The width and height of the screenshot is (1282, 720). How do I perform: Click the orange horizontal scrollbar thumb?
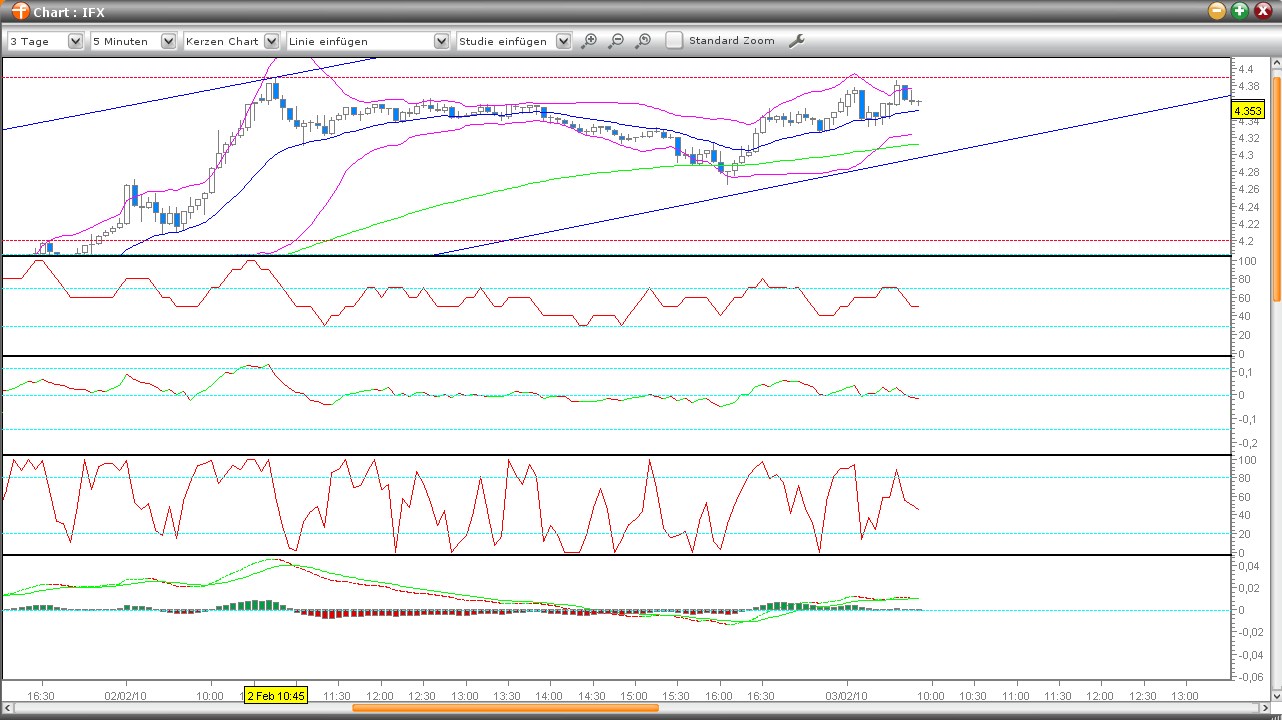pyautogui.click(x=505, y=708)
